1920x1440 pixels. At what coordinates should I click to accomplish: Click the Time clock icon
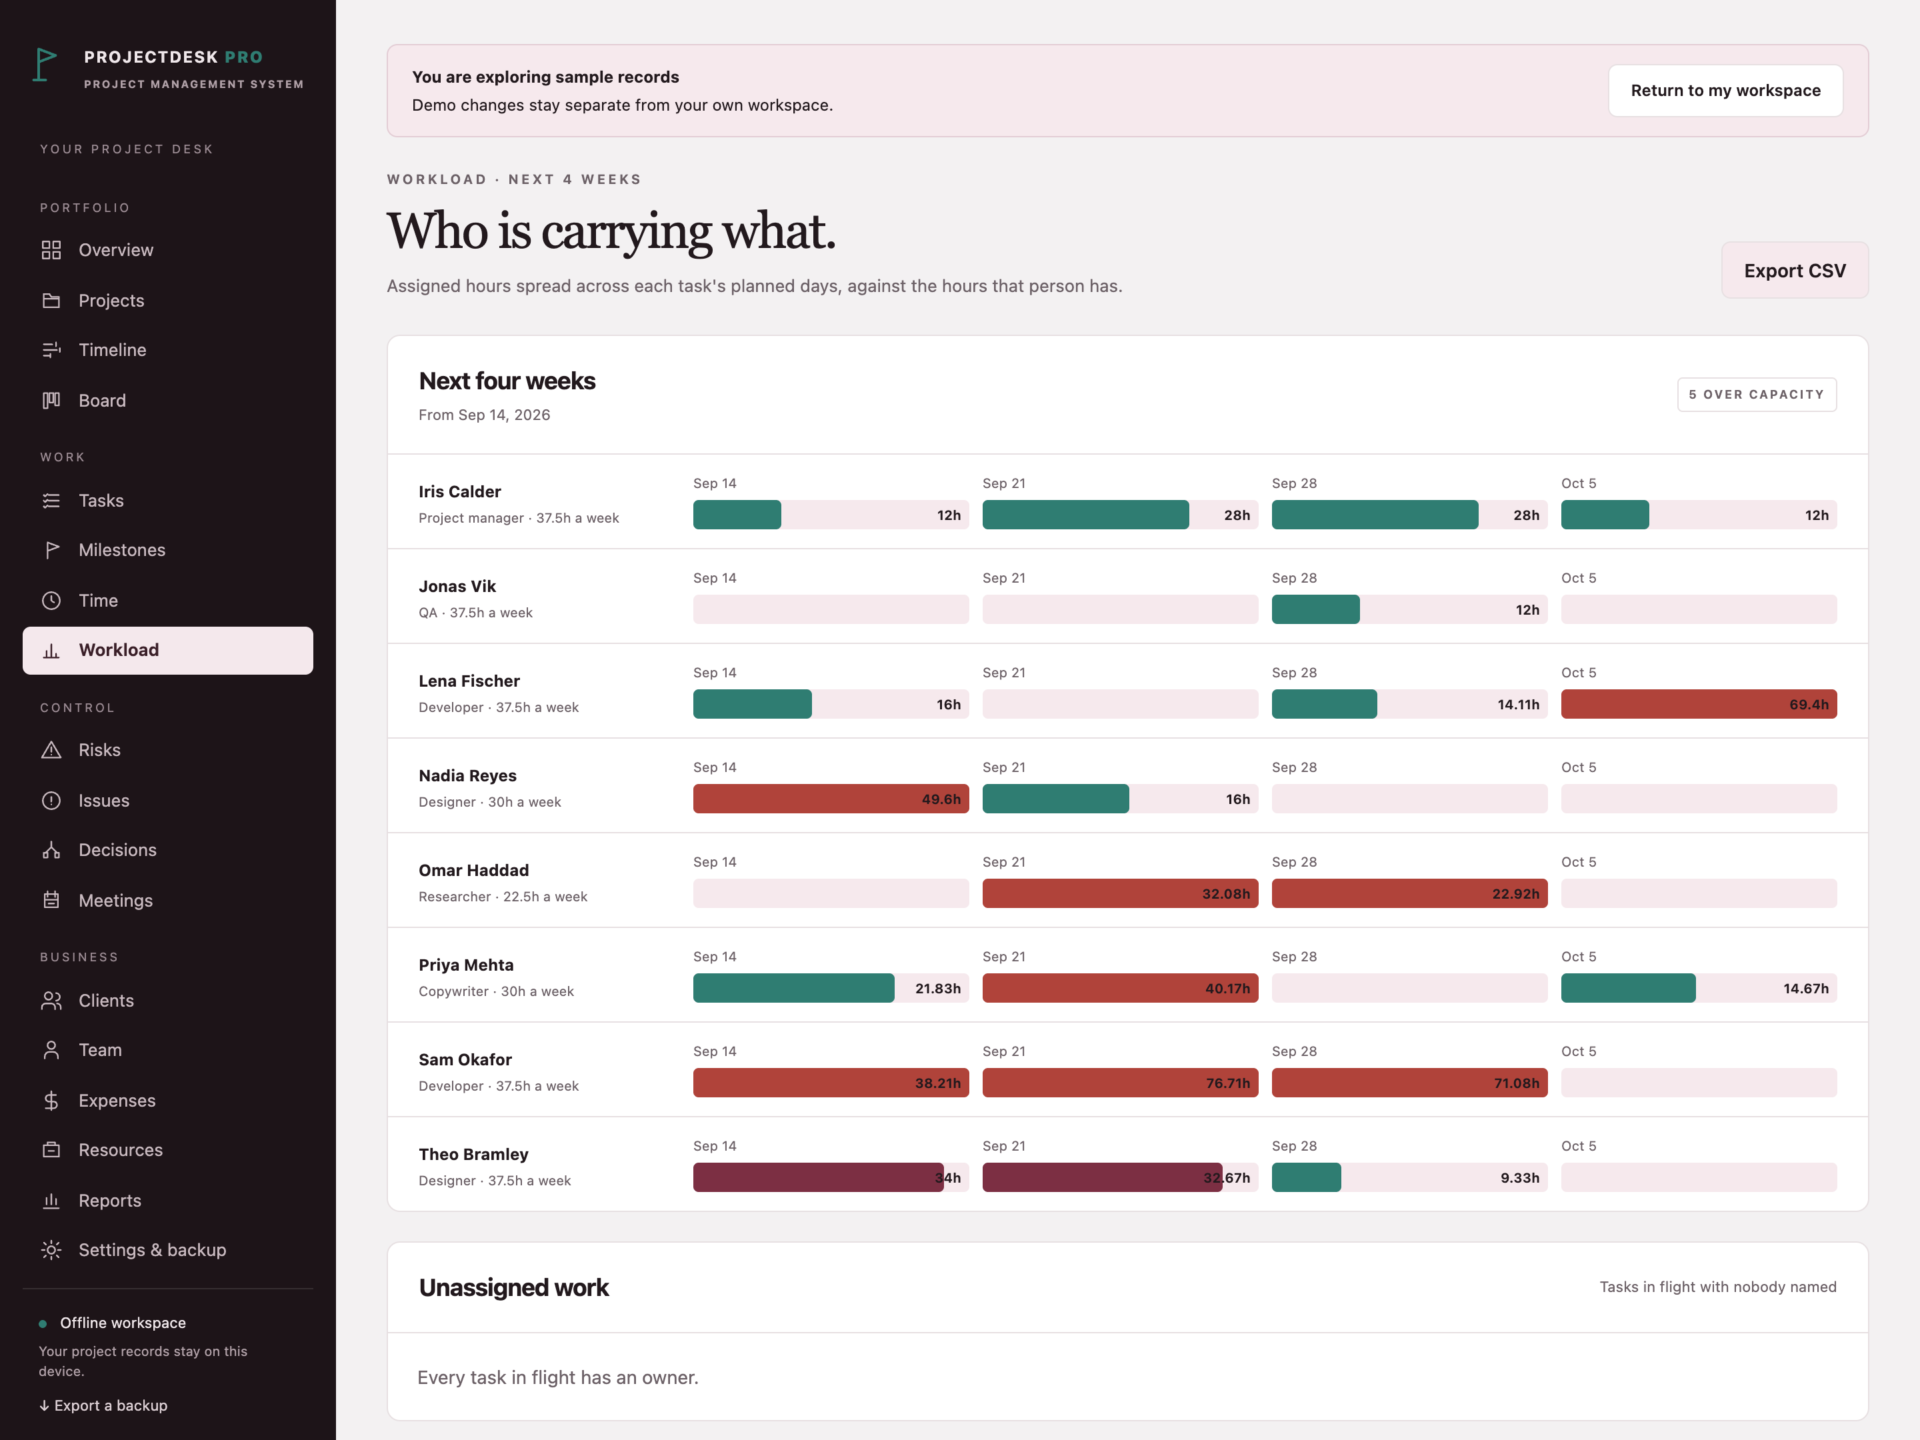click(51, 600)
